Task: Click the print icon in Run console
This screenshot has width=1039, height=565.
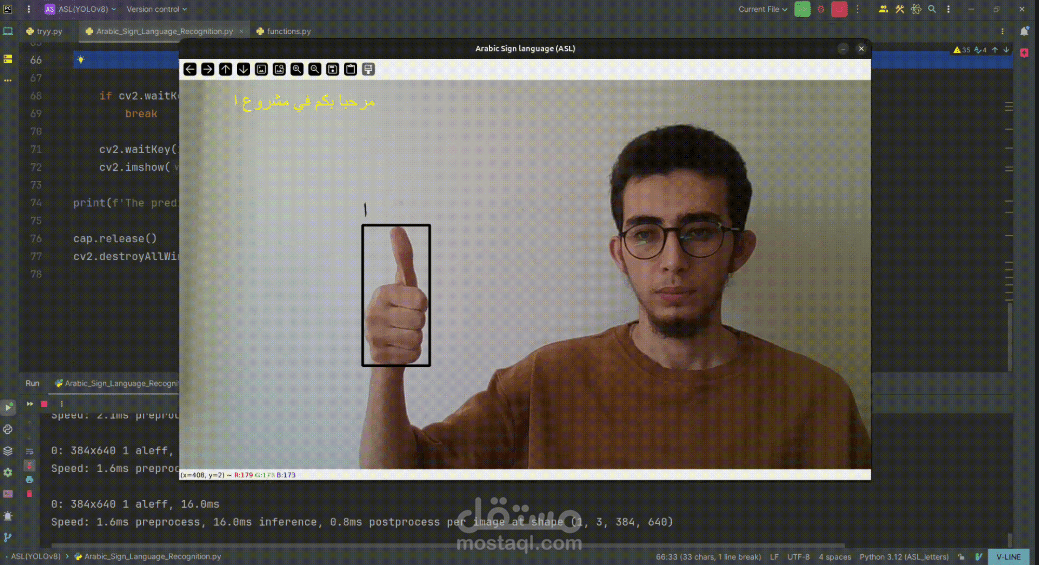Action: click(x=29, y=480)
